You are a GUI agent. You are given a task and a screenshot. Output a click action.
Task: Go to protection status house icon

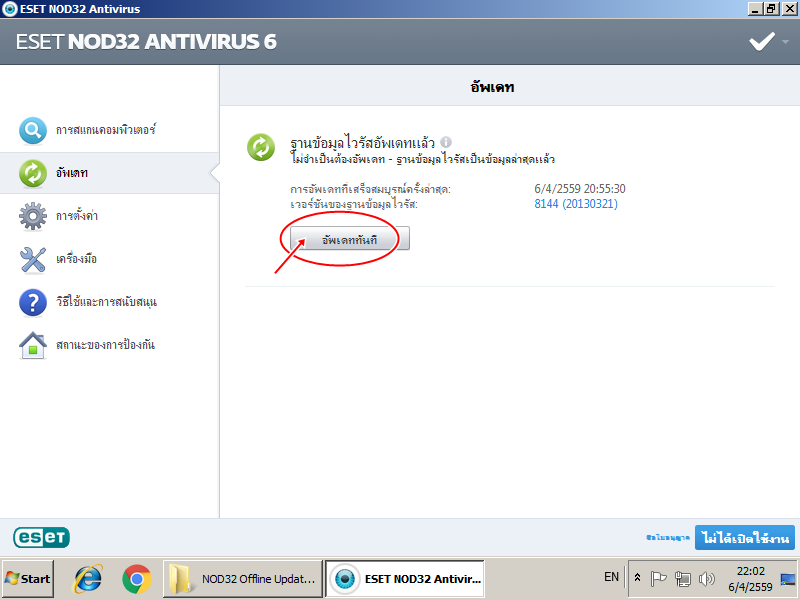coord(33,345)
